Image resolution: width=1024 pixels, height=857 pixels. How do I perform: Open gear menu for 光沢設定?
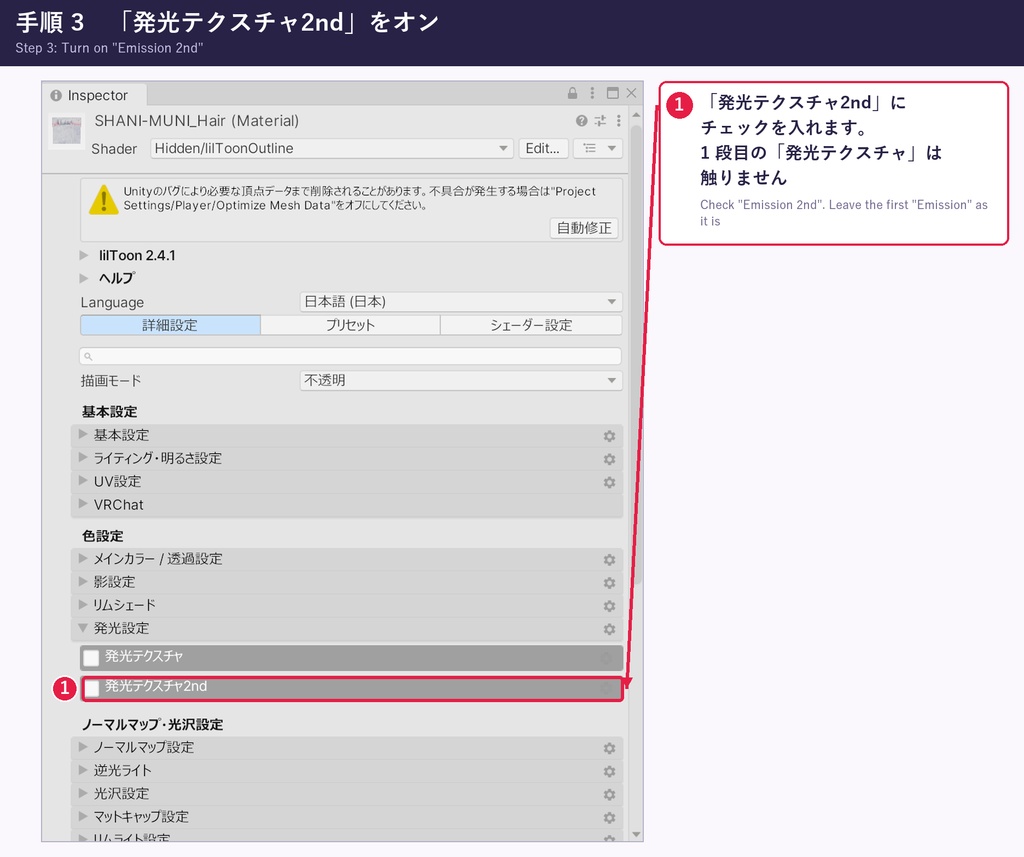[x=609, y=794]
